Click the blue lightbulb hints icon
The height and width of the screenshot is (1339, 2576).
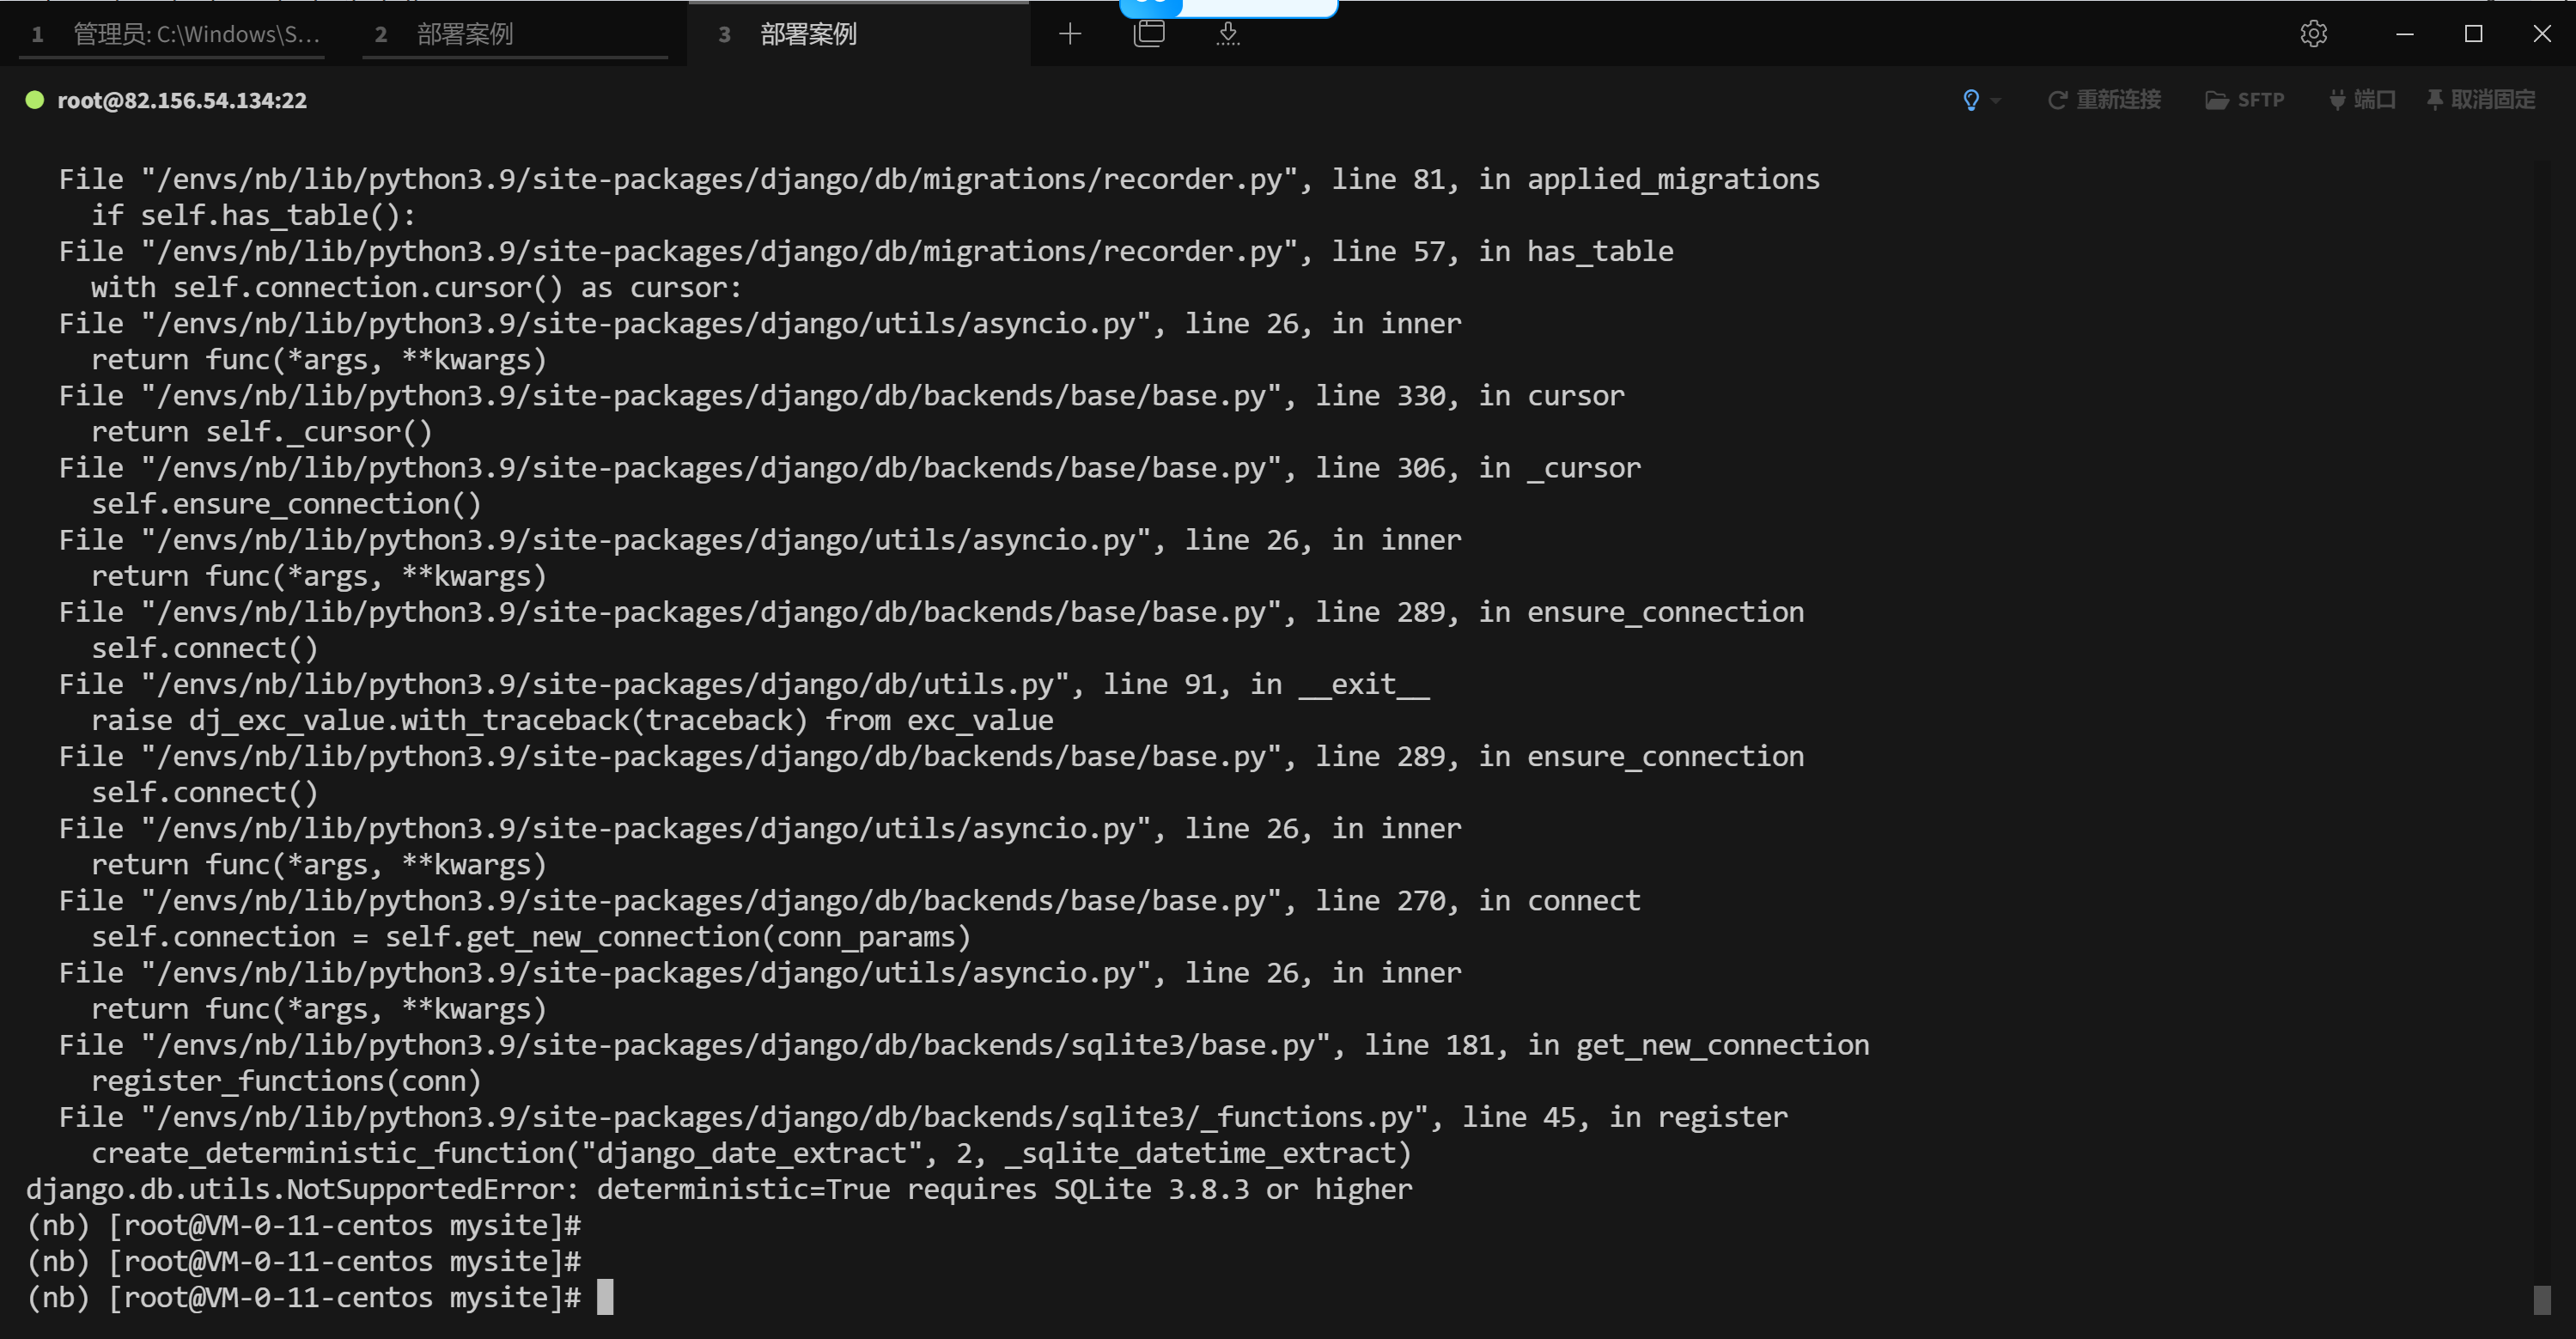[x=1970, y=100]
